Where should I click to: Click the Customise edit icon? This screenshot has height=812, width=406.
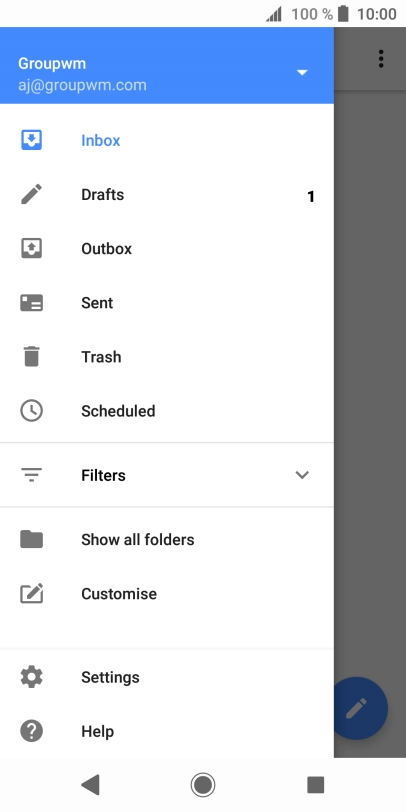tap(32, 593)
